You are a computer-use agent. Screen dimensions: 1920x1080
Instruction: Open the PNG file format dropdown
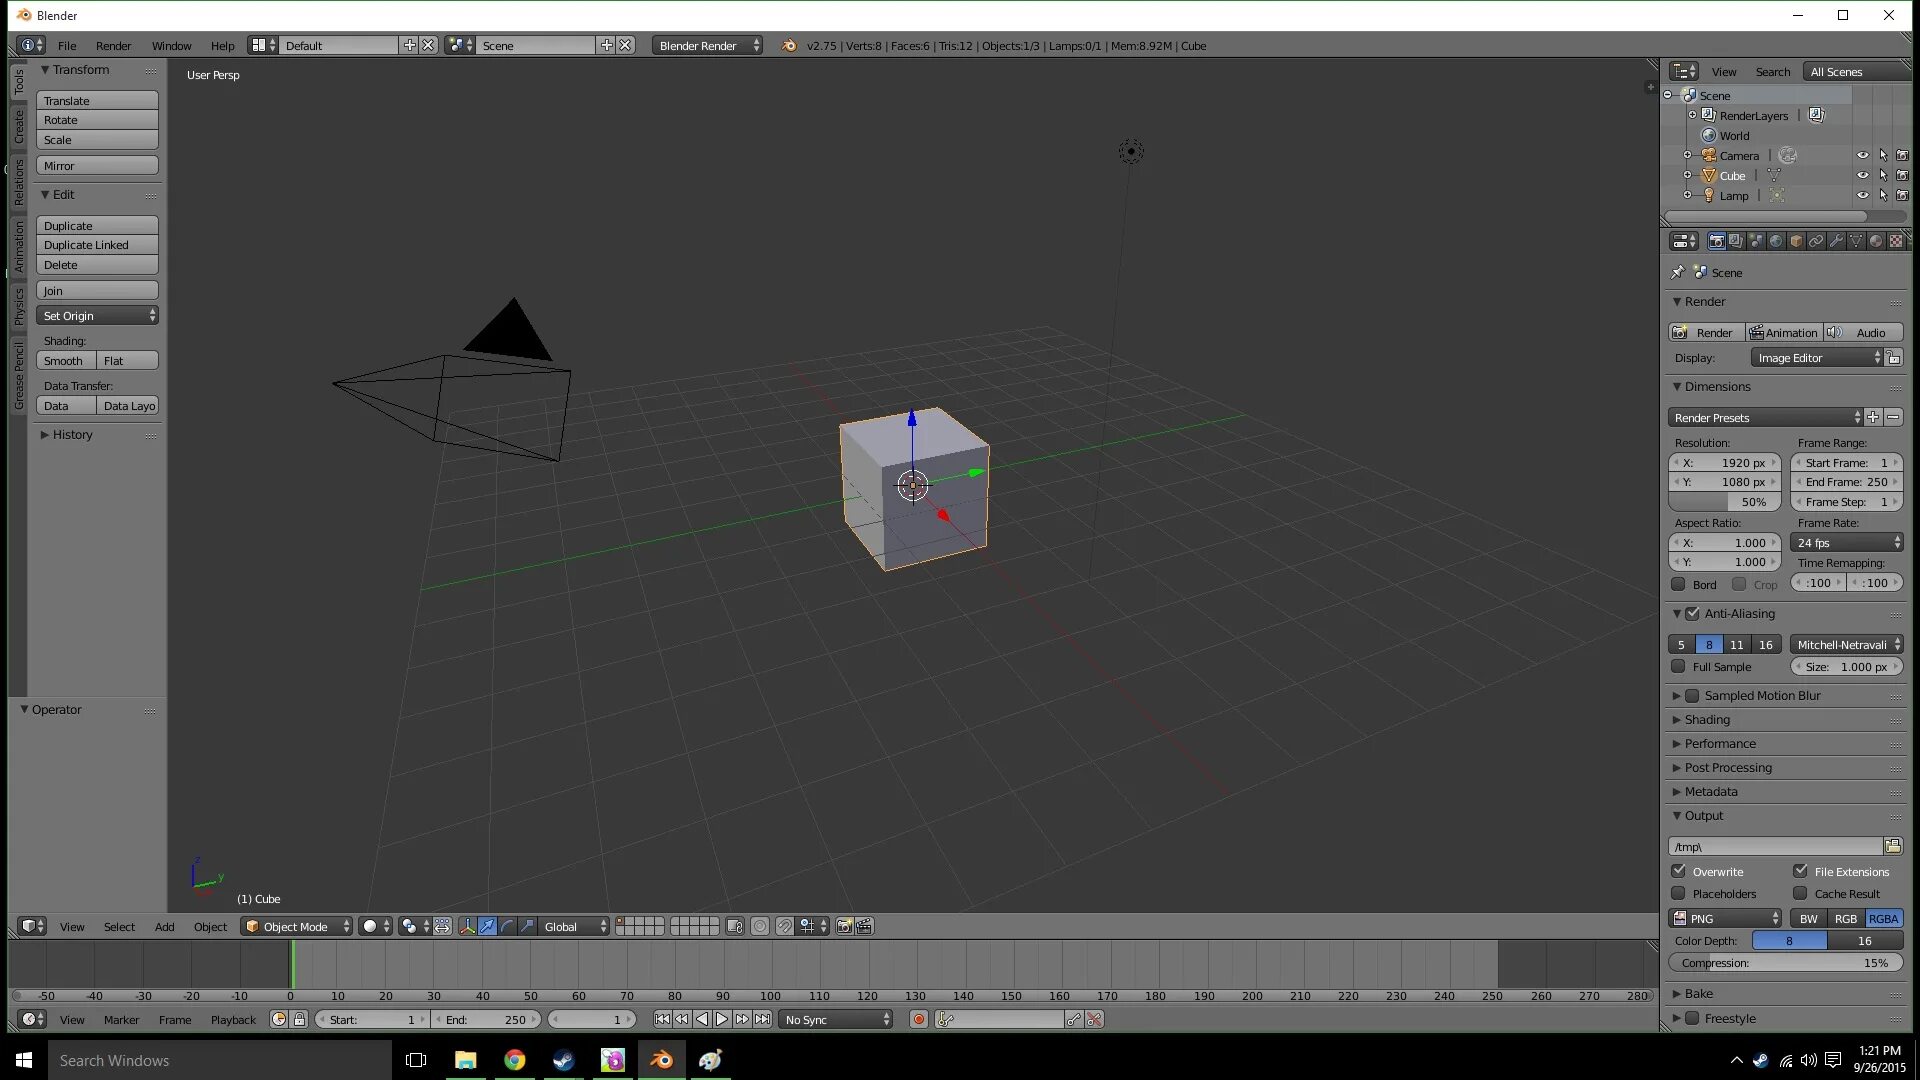coord(1725,918)
